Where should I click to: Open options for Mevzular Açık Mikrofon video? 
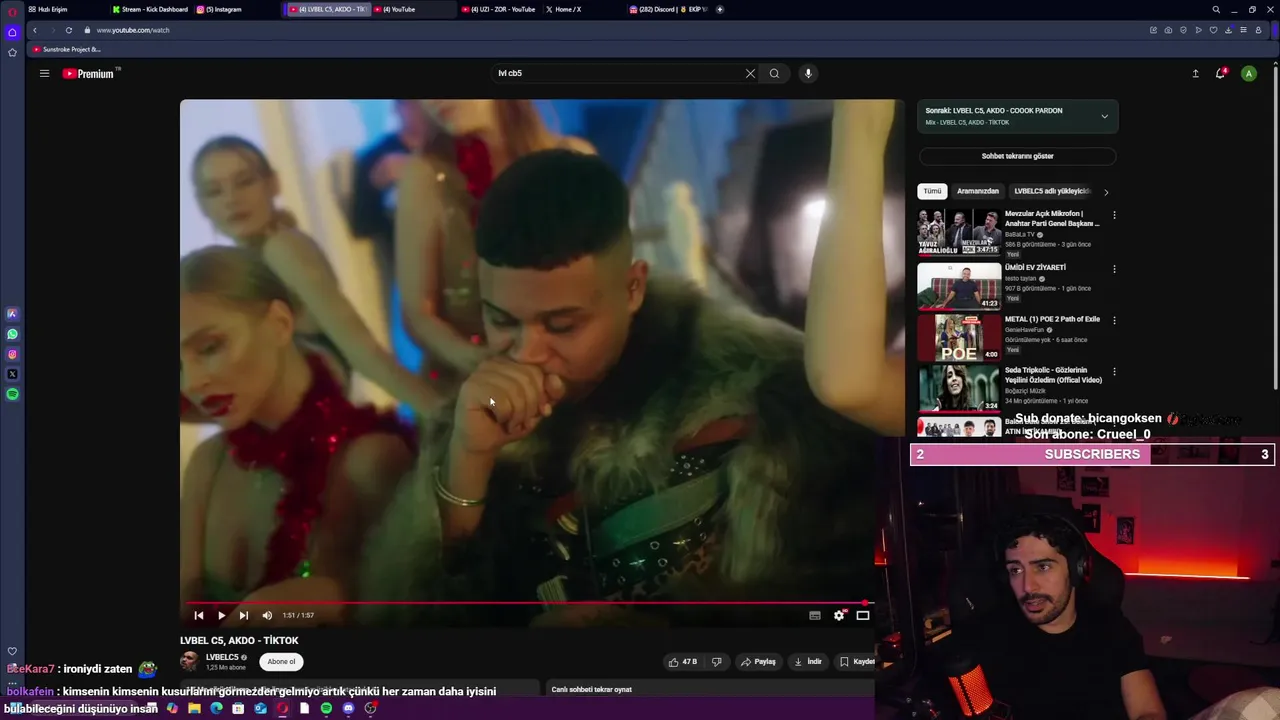coord(1114,215)
